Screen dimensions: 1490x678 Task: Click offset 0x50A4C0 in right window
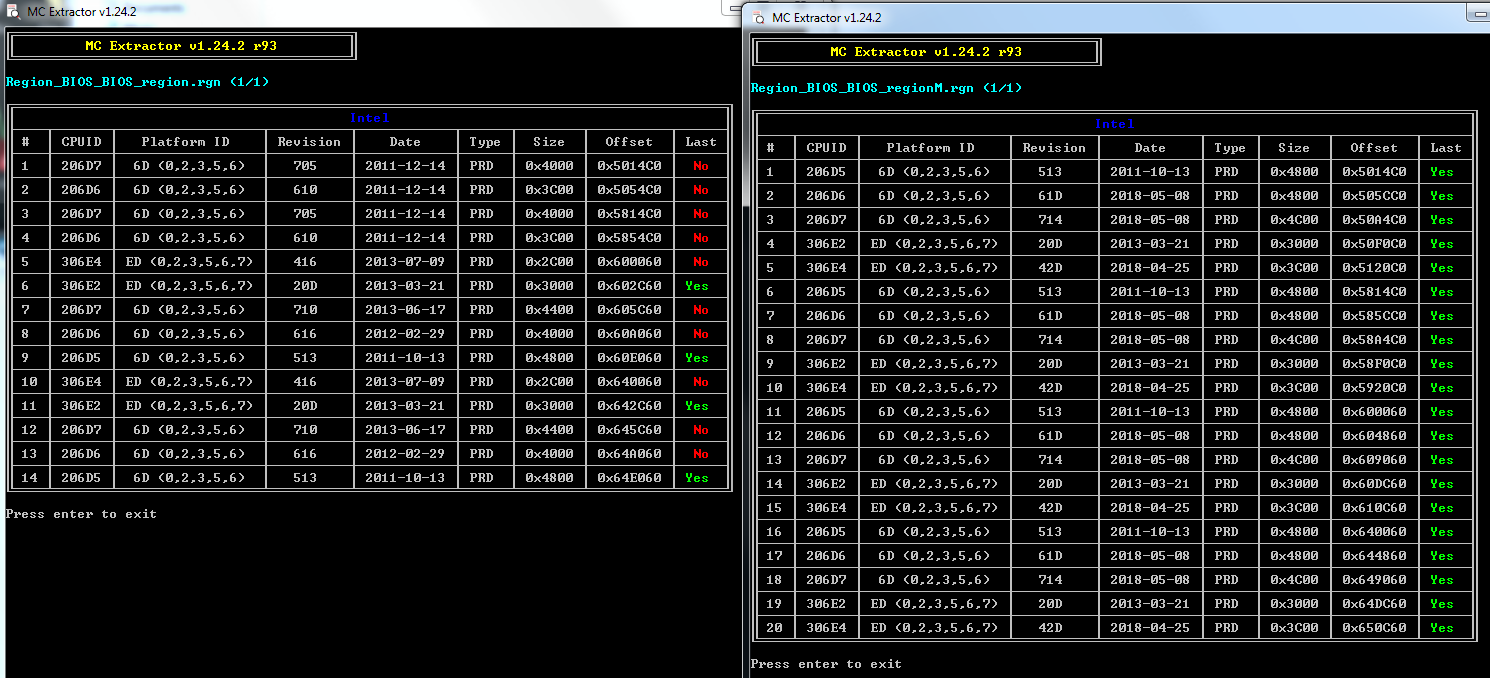[x=1374, y=220]
